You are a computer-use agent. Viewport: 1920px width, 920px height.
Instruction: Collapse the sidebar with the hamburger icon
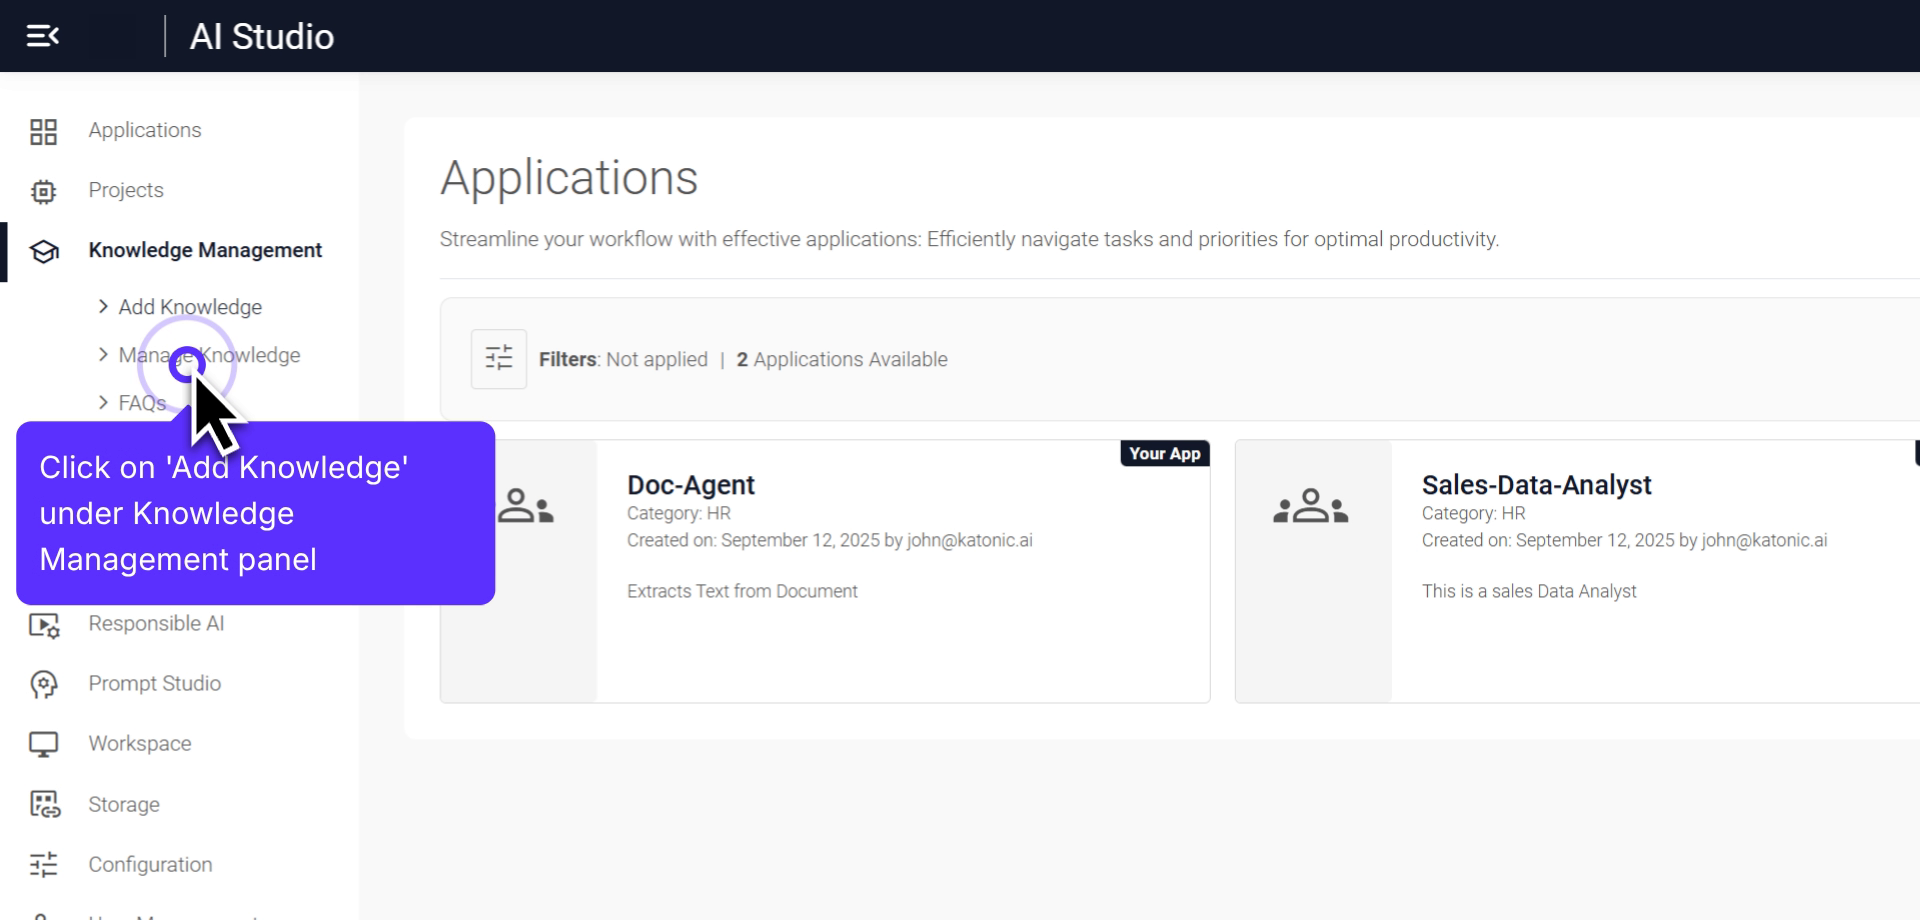coord(42,36)
